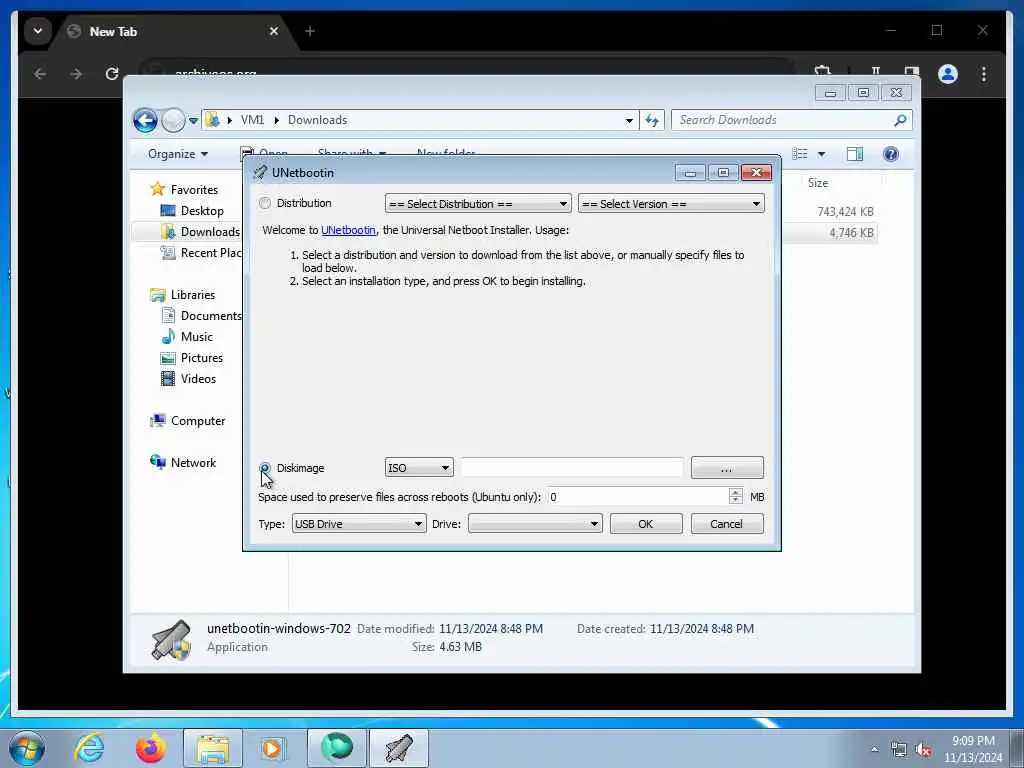Click the change view icon in Explorer

pyautogui.click(x=800, y=154)
